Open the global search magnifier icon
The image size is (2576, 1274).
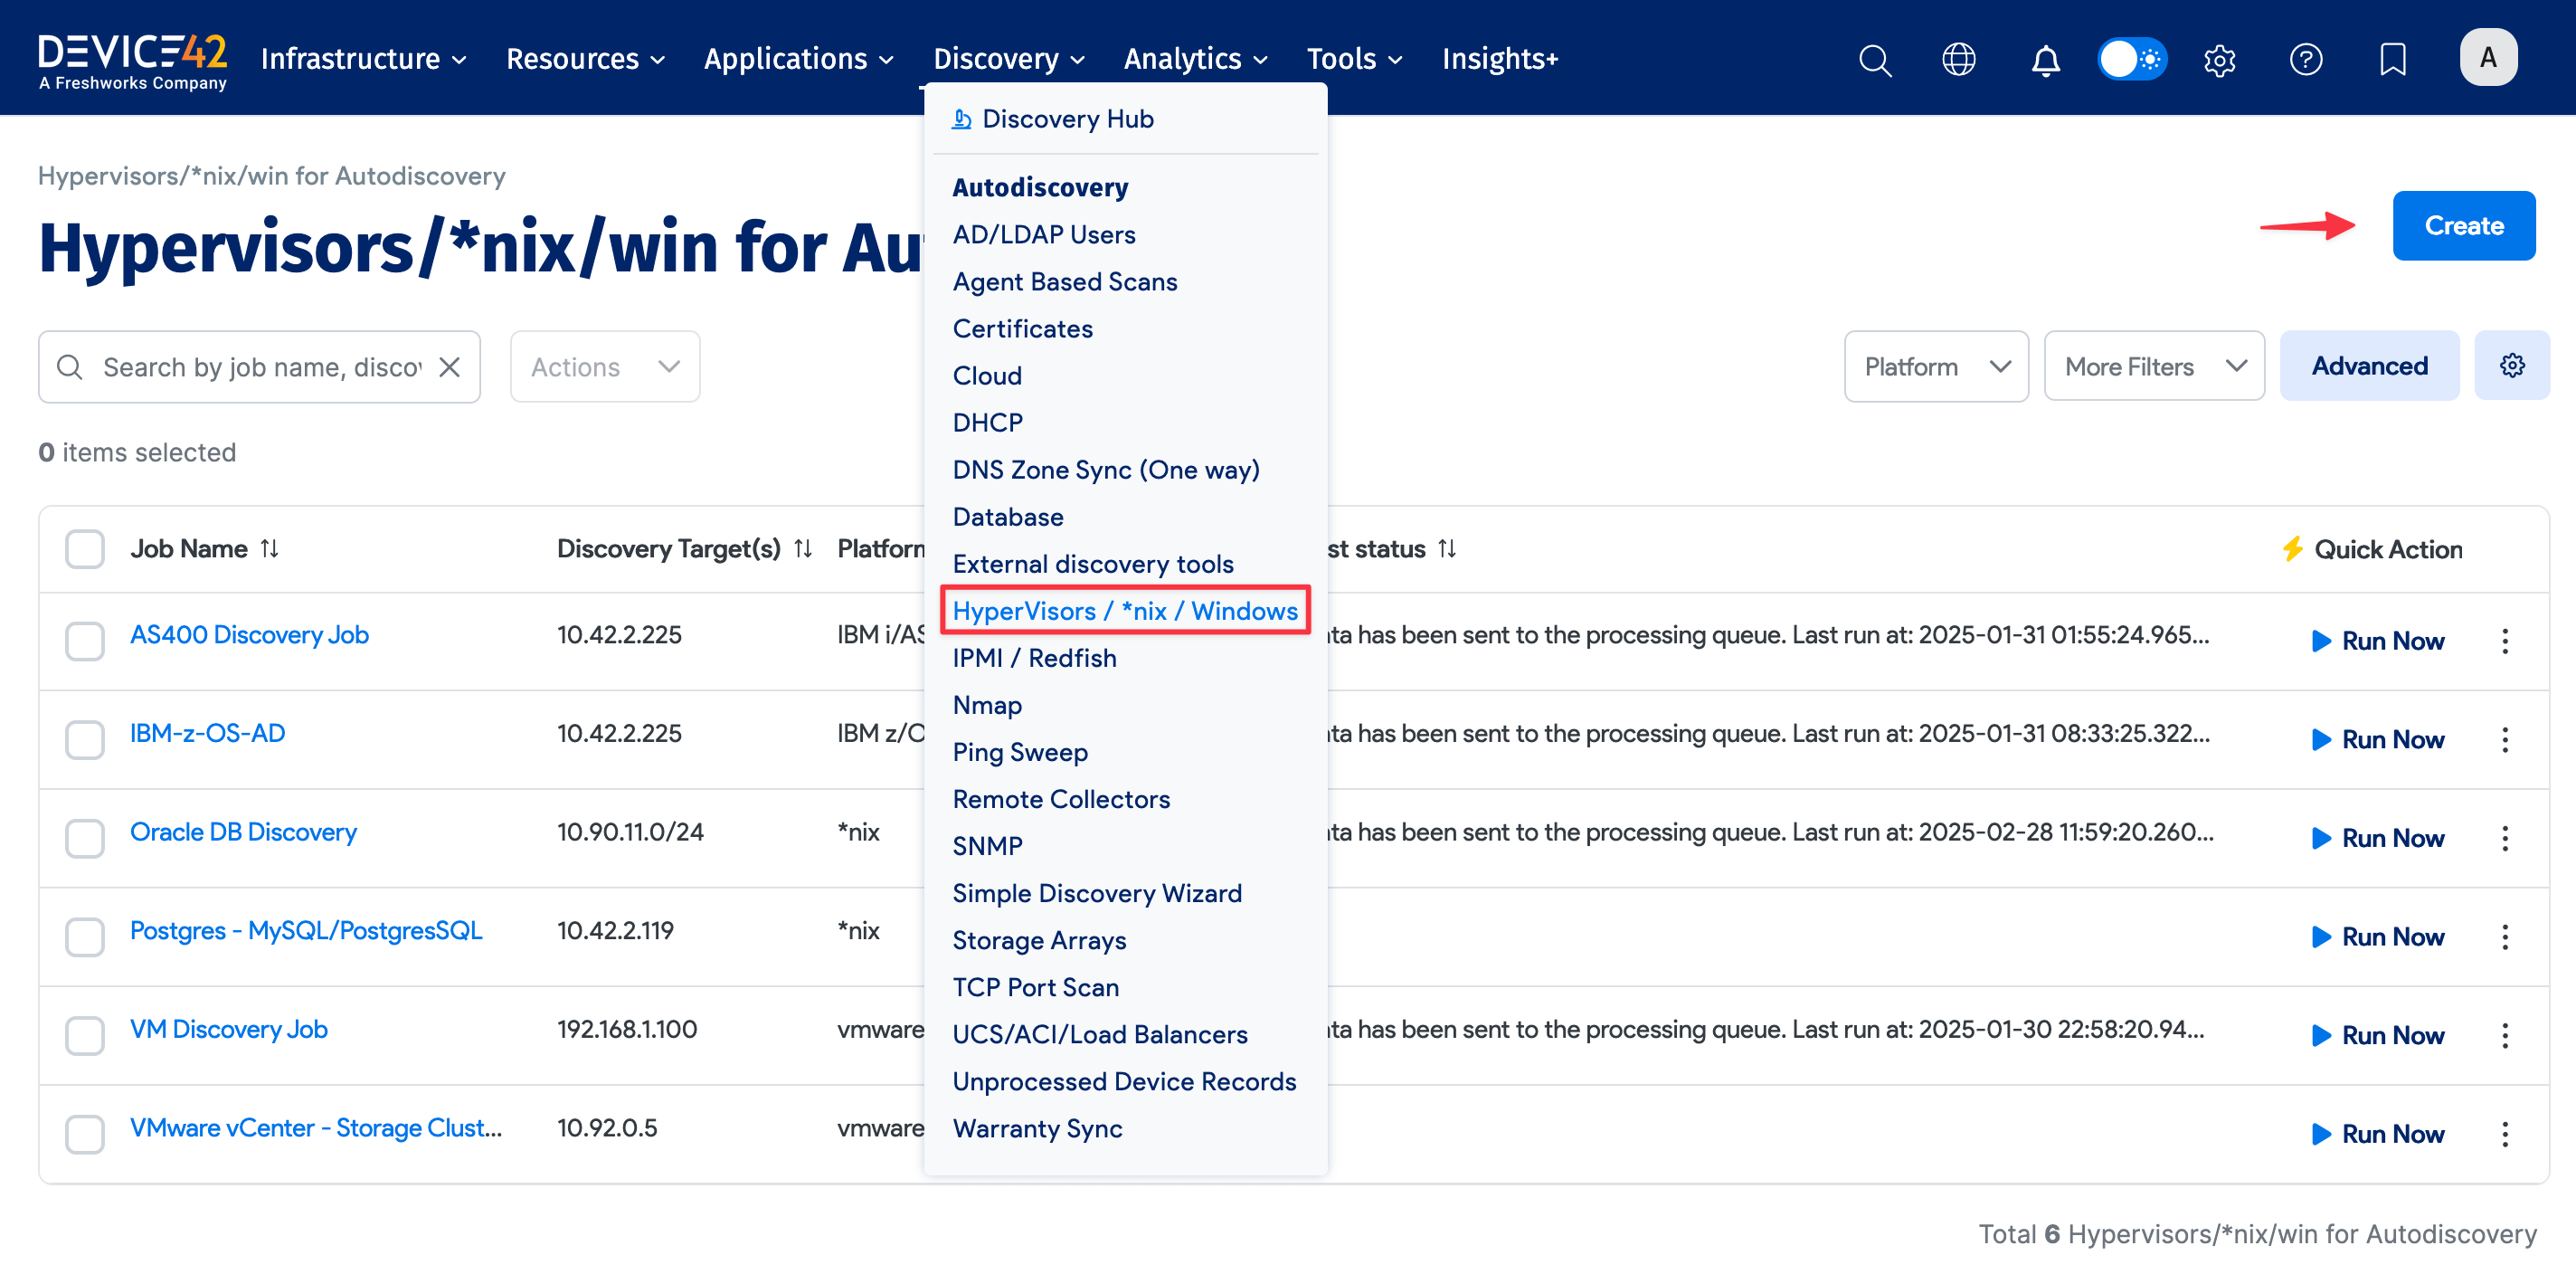pyautogui.click(x=1874, y=60)
